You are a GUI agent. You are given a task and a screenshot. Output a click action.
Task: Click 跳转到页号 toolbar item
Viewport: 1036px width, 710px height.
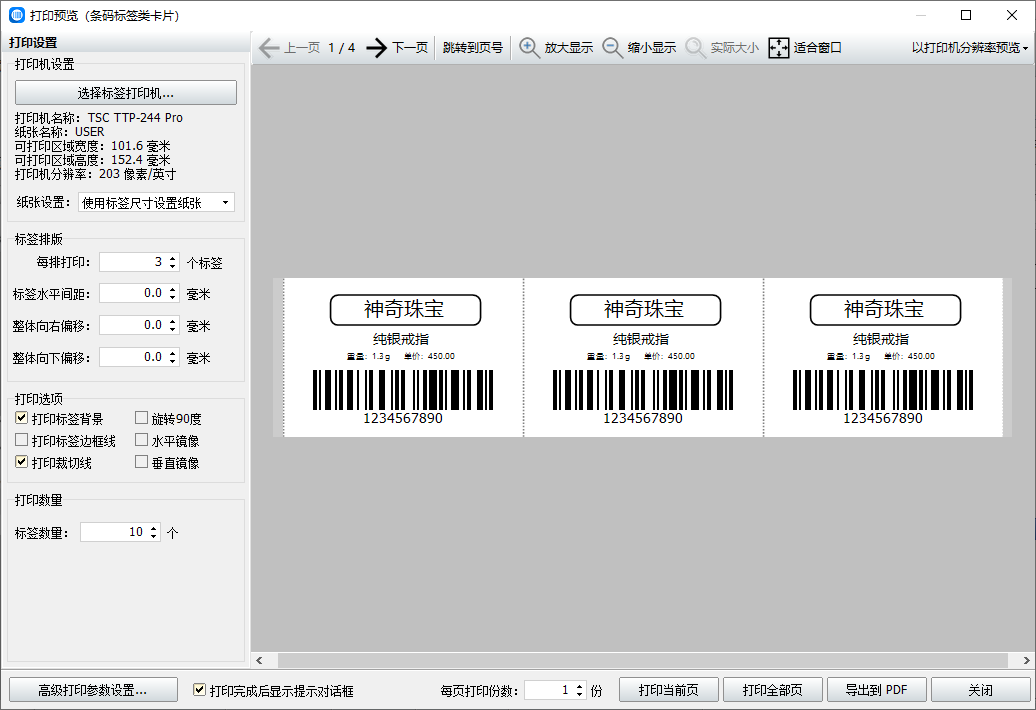(x=473, y=48)
